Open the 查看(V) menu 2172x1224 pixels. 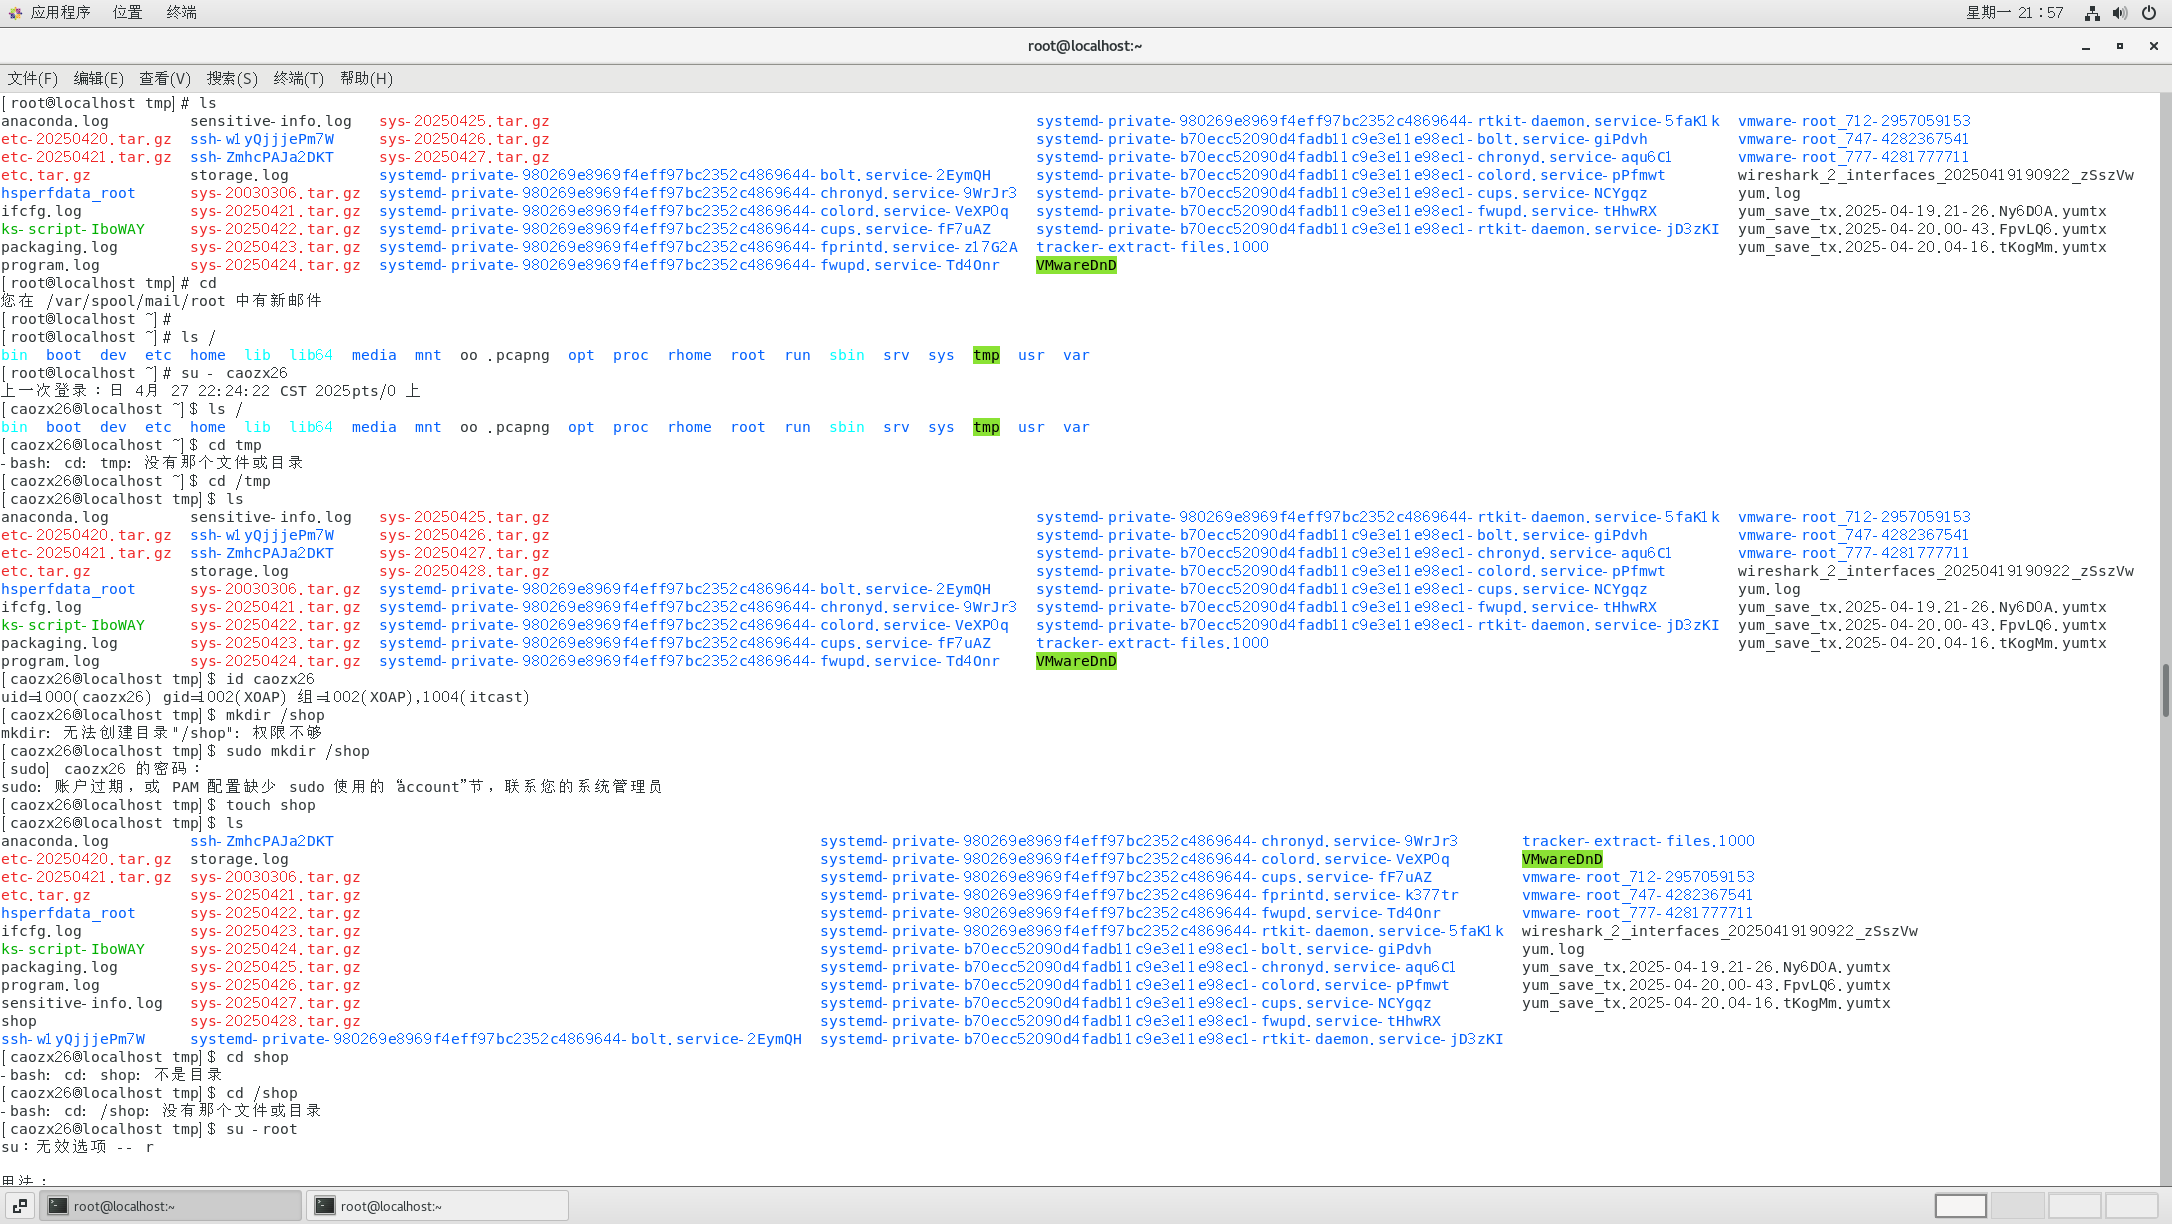point(164,78)
